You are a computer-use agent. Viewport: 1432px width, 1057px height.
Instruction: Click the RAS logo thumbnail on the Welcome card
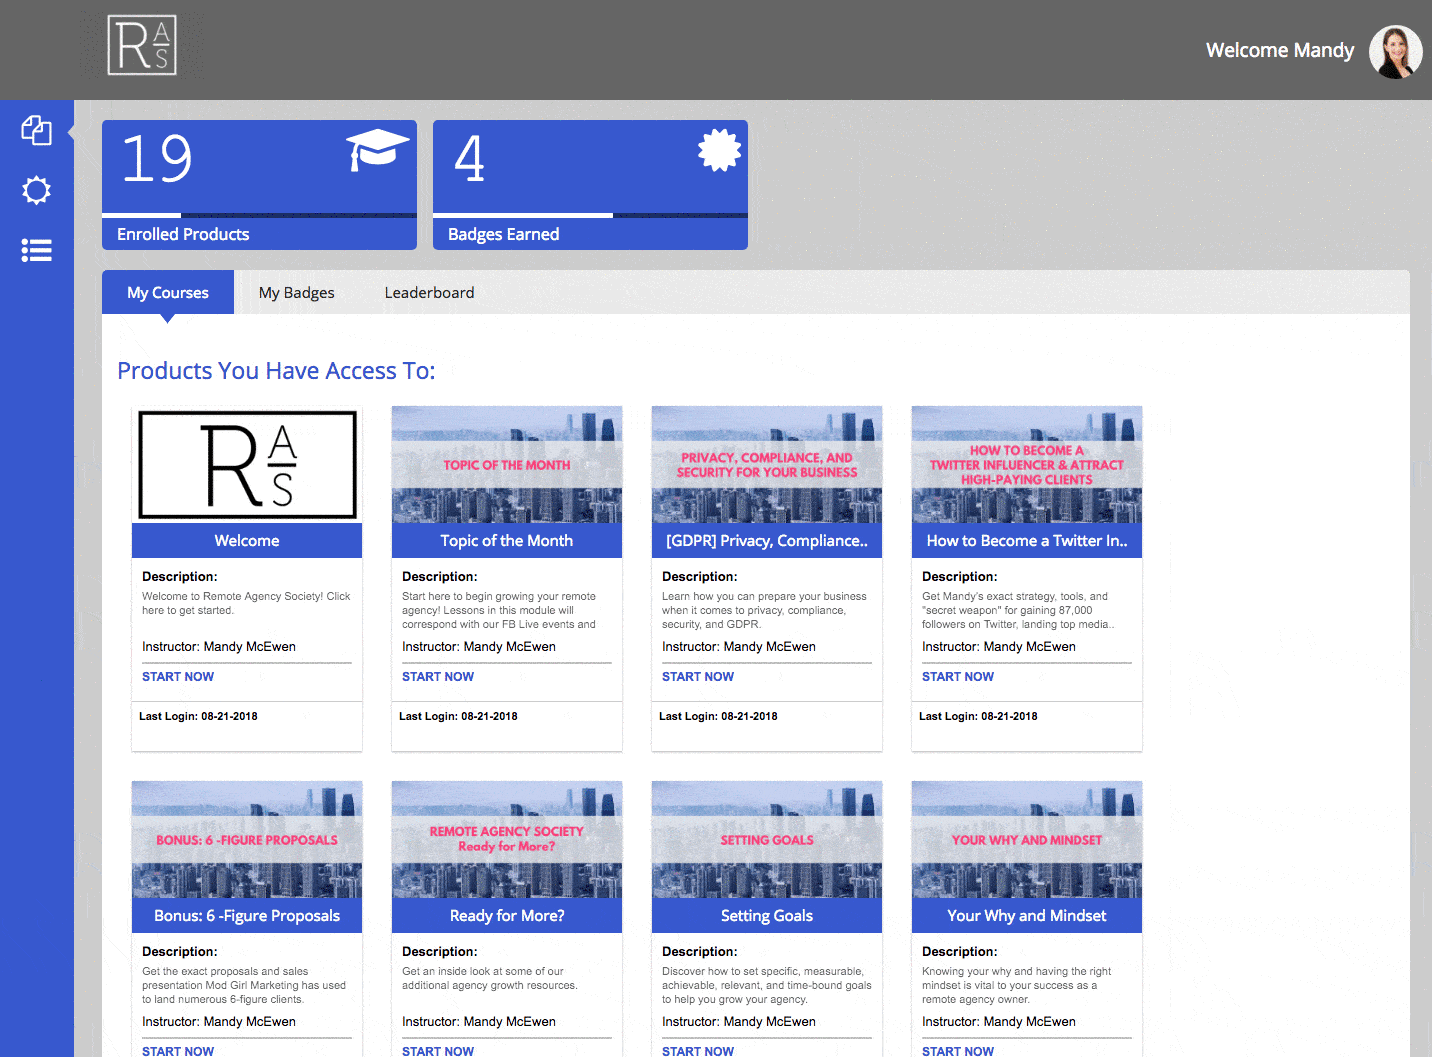click(246, 464)
